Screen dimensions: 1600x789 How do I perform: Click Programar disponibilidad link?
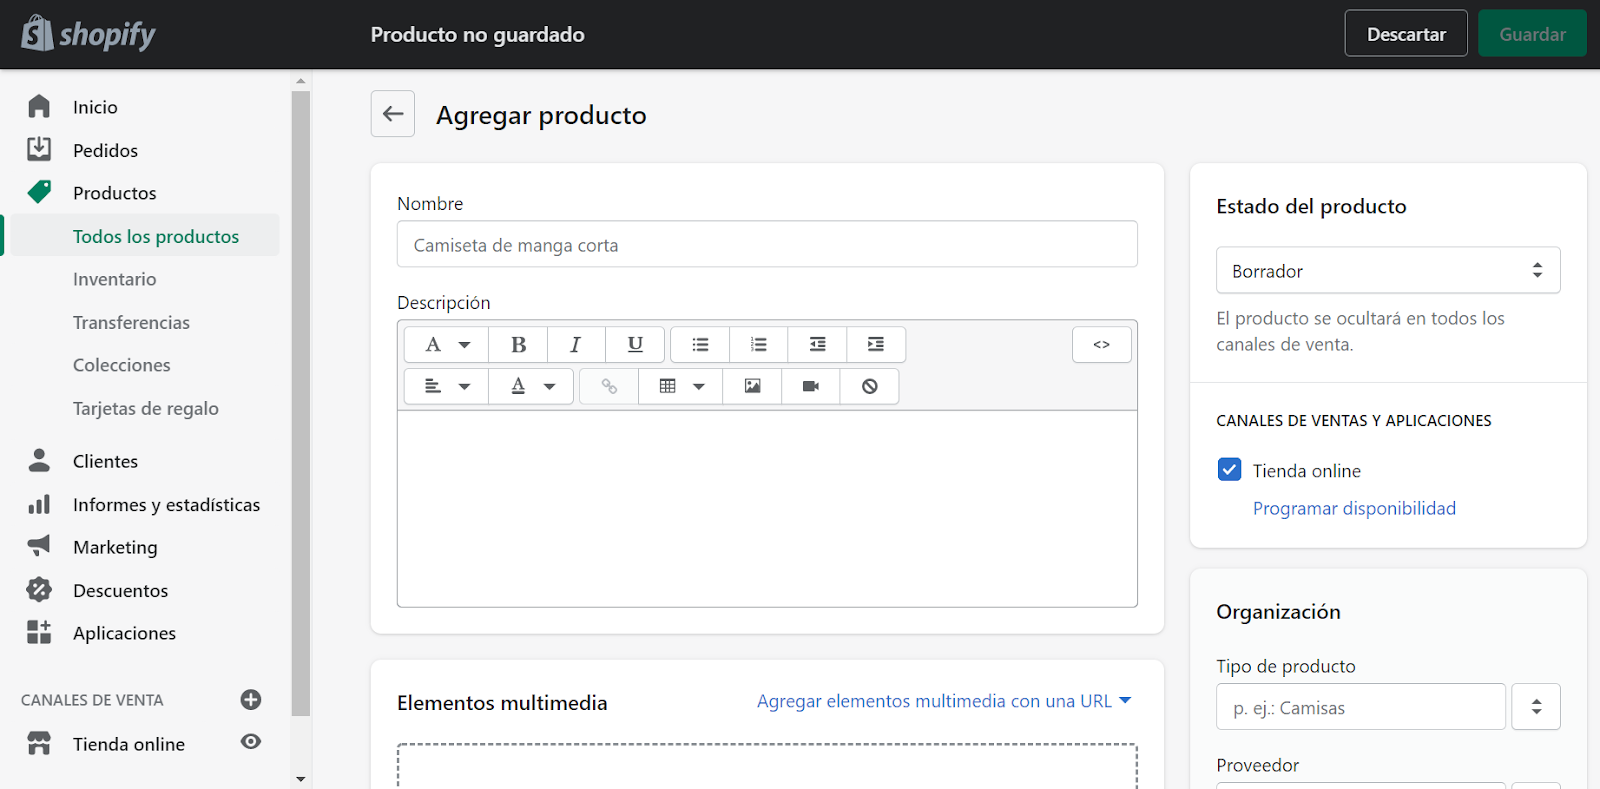coord(1354,508)
